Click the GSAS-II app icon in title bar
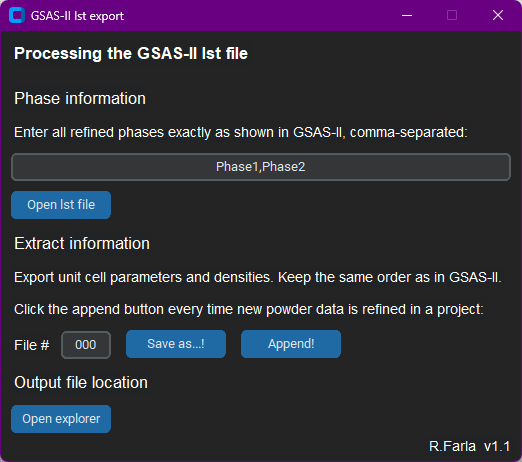Viewport: 522px width, 462px height. click(x=17, y=15)
